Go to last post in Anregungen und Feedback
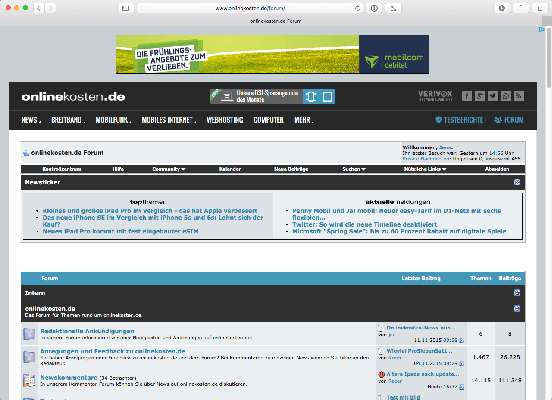The height and width of the screenshot is (400, 552). [x=462, y=363]
